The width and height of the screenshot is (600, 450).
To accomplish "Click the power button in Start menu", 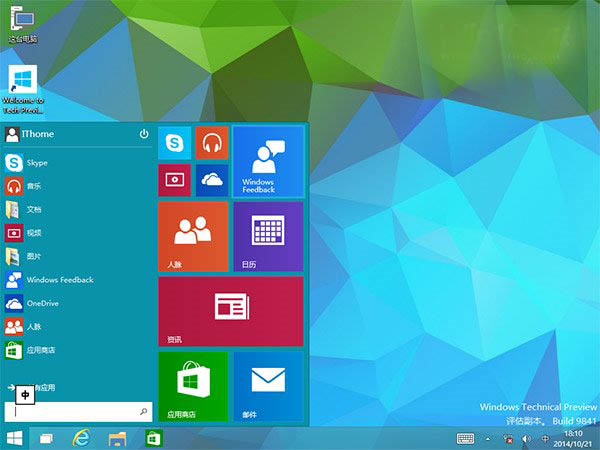I will point(144,134).
